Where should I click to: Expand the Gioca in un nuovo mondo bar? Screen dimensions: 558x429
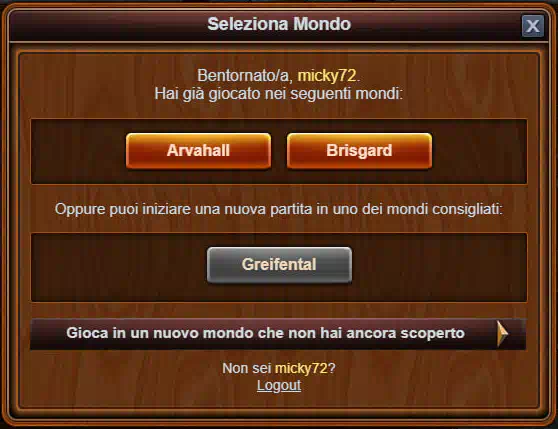point(278,334)
